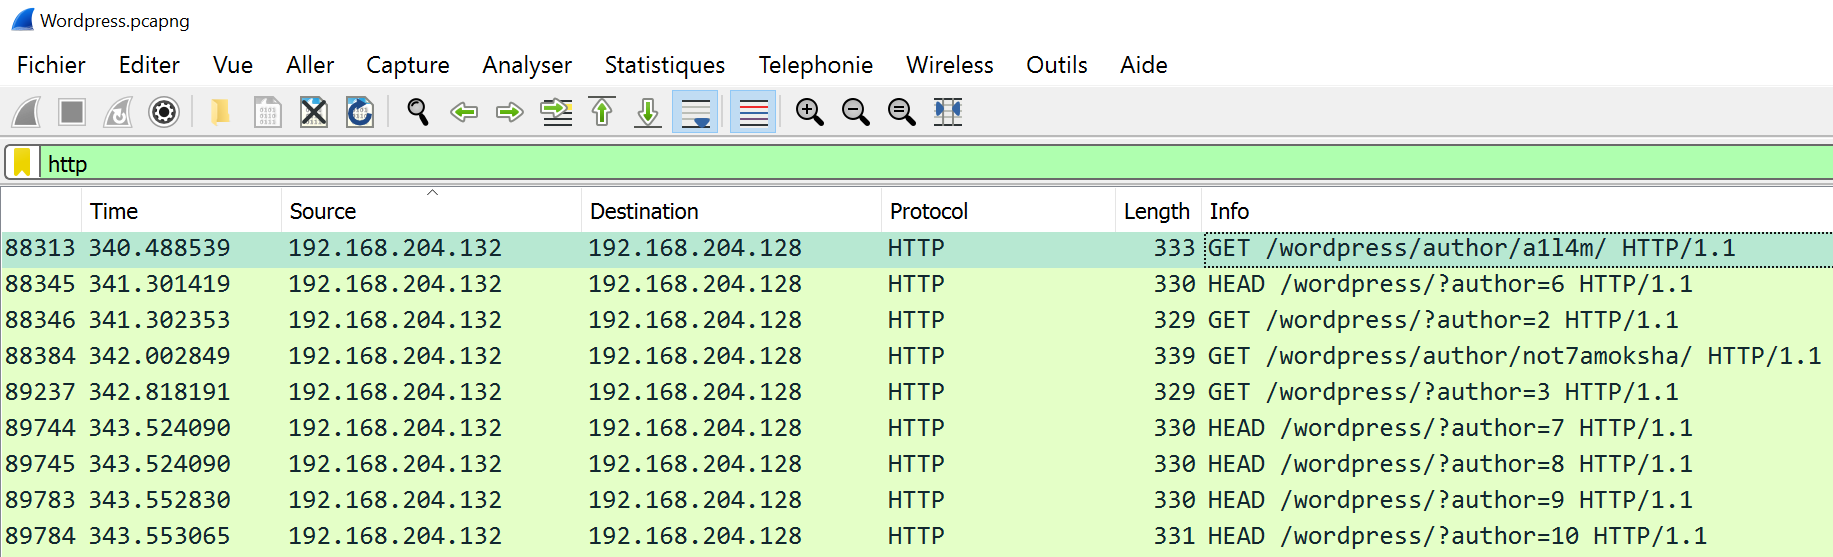Screen dimensions: 1833x557
Task: Go to previous packet with left arrow
Action: [464, 112]
